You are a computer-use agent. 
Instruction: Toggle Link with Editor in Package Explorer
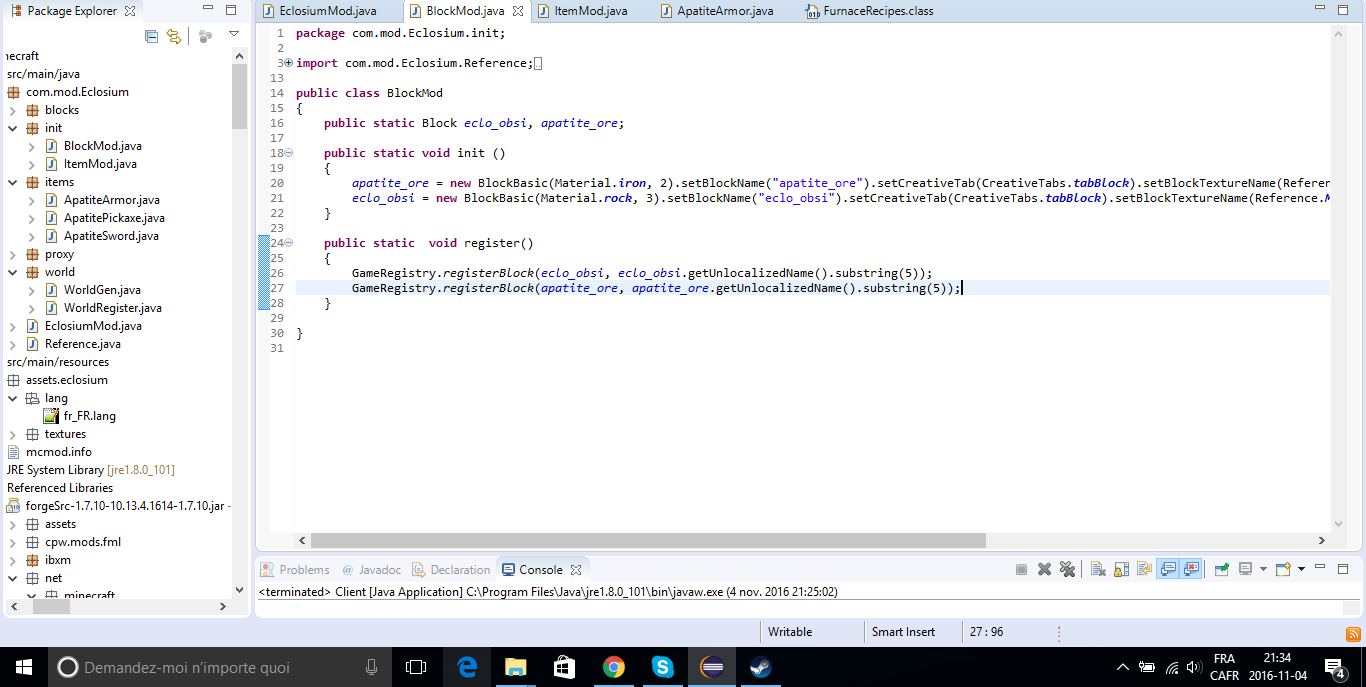pyautogui.click(x=174, y=37)
